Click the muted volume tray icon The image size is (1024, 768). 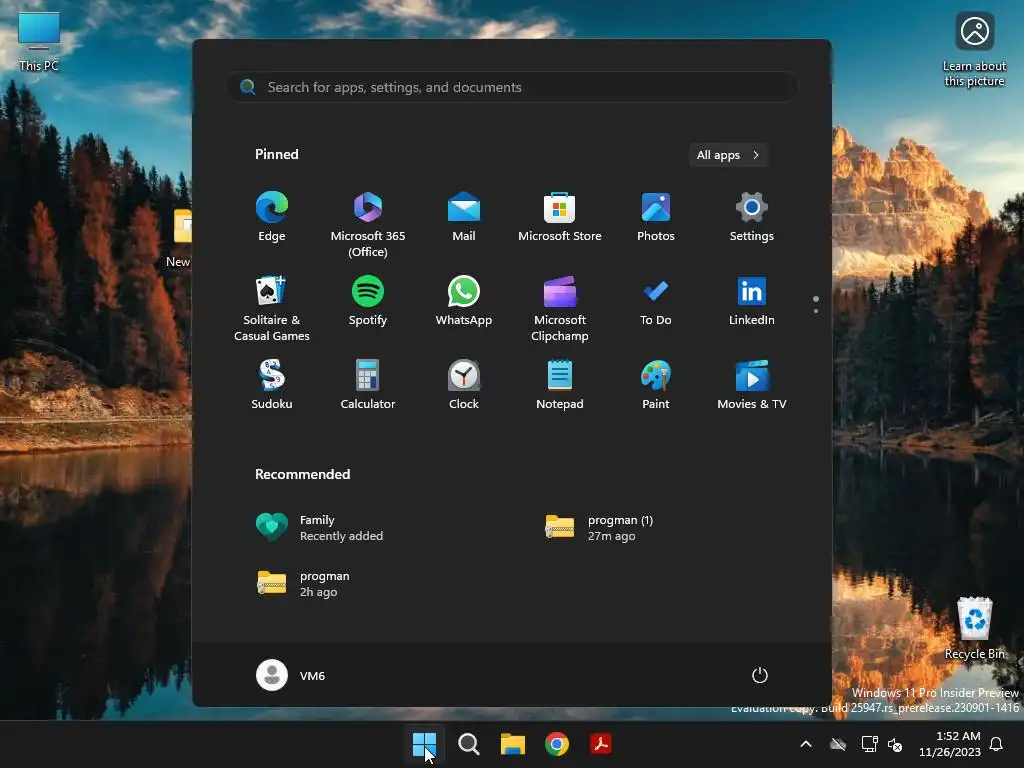tap(895, 744)
